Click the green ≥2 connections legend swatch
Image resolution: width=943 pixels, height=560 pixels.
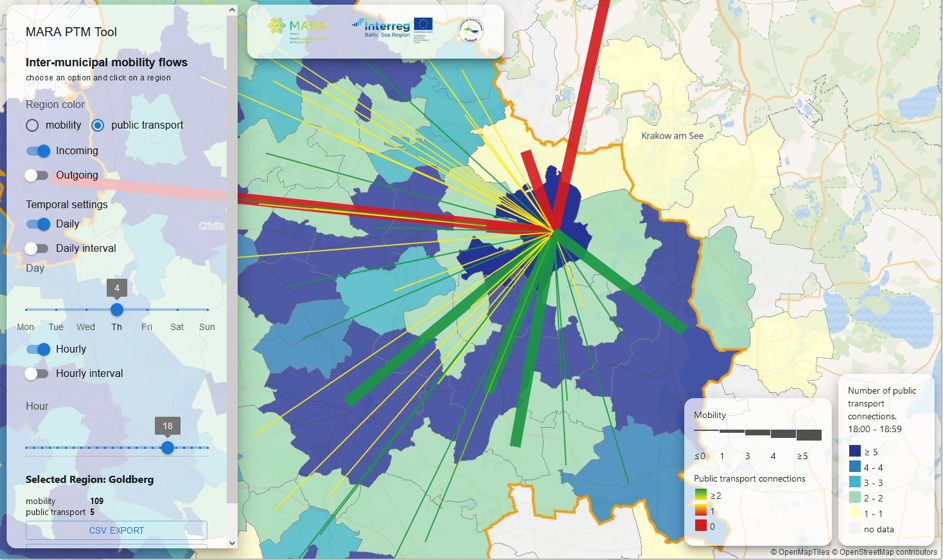701,494
